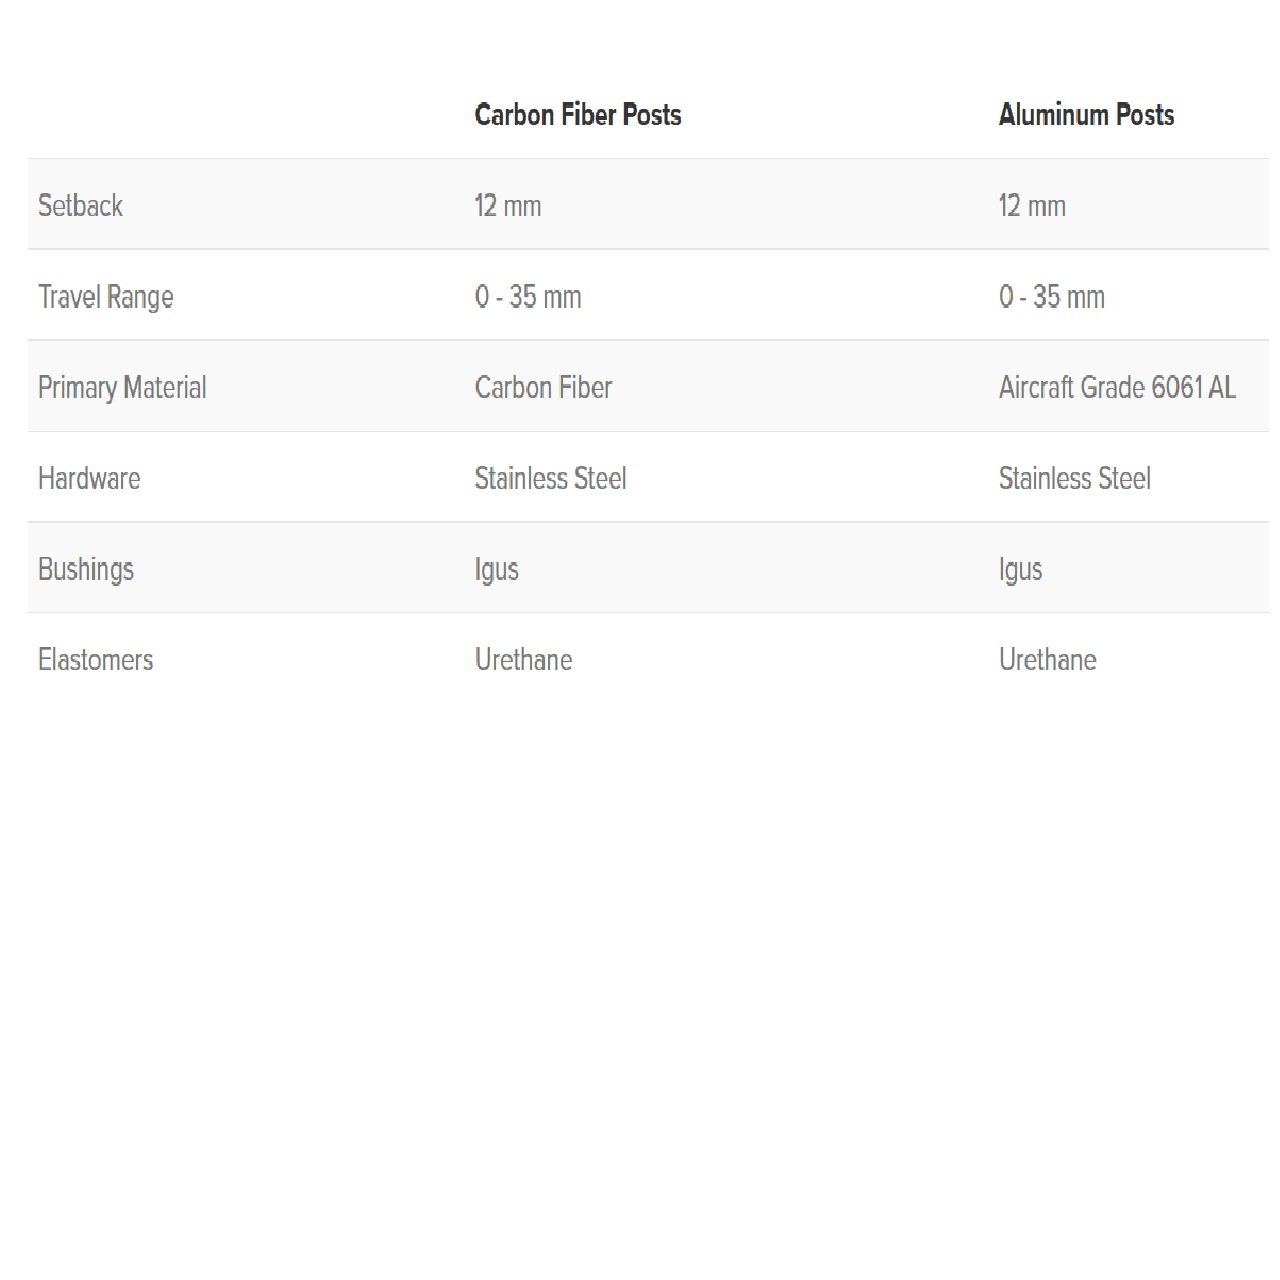Click the Carbon Fiber material cell
The width and height of the screenshot is (1280, 1280).
click(543, 388)
